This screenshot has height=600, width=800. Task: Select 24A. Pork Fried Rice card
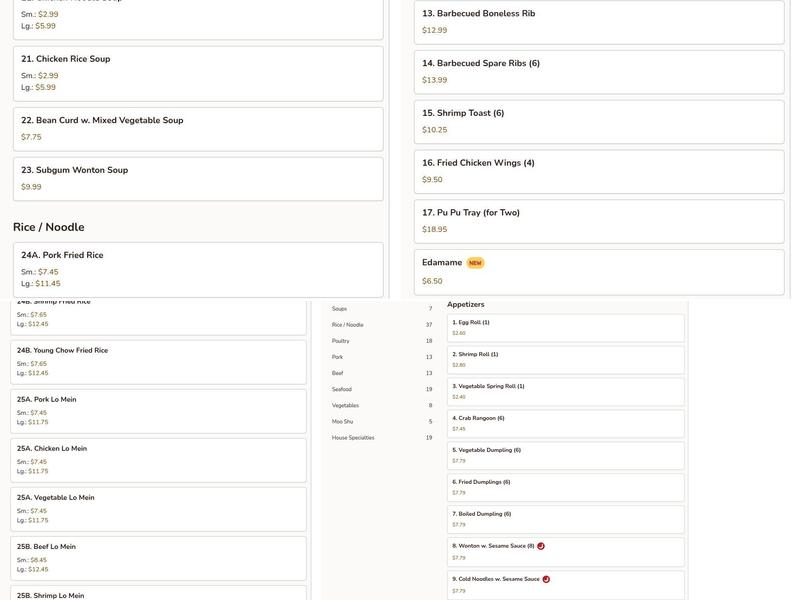coord(197,269)
